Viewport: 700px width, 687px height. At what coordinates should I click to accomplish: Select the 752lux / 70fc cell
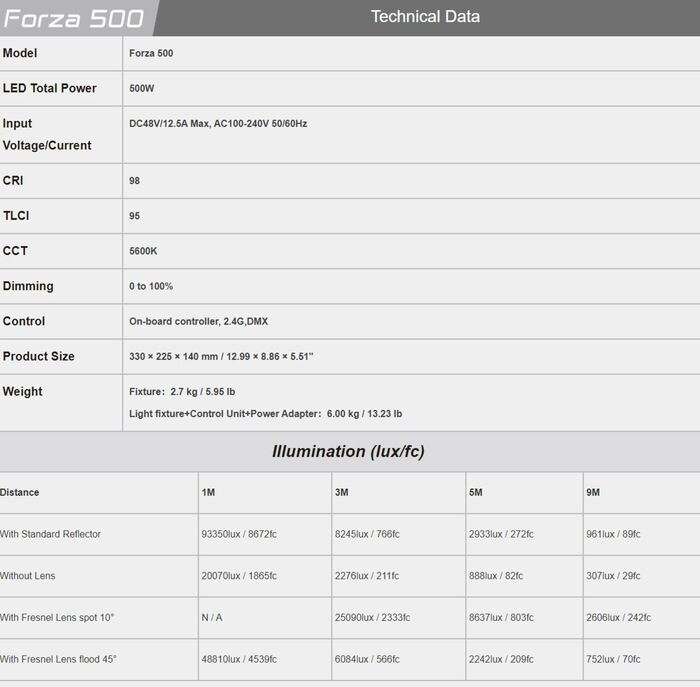(x=613, y=659)
